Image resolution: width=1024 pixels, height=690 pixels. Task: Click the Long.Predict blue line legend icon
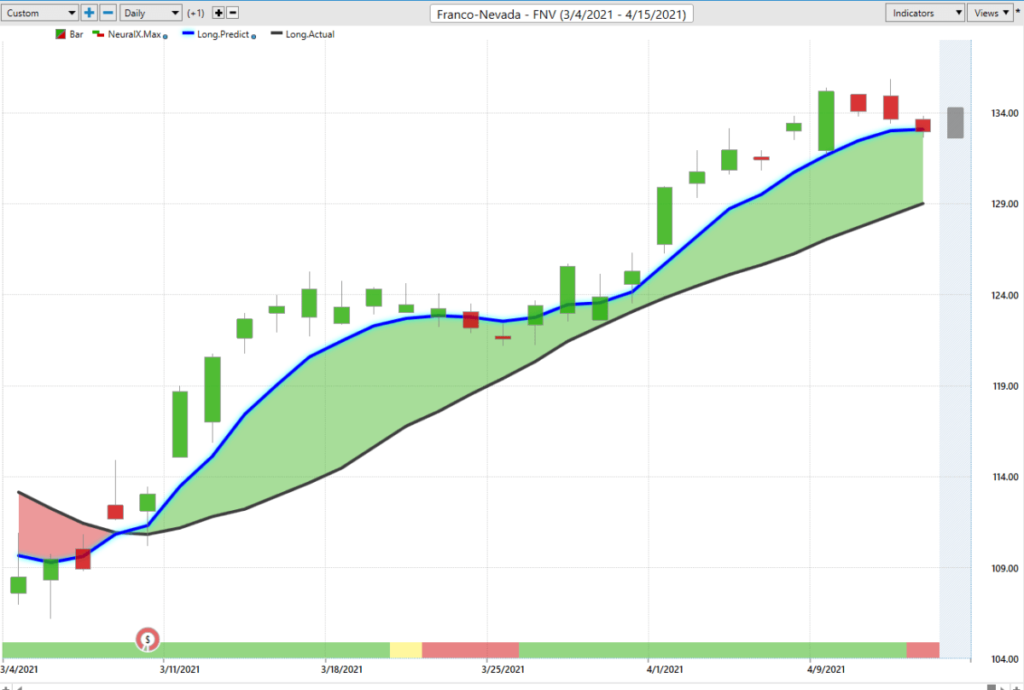pos(187,34)
